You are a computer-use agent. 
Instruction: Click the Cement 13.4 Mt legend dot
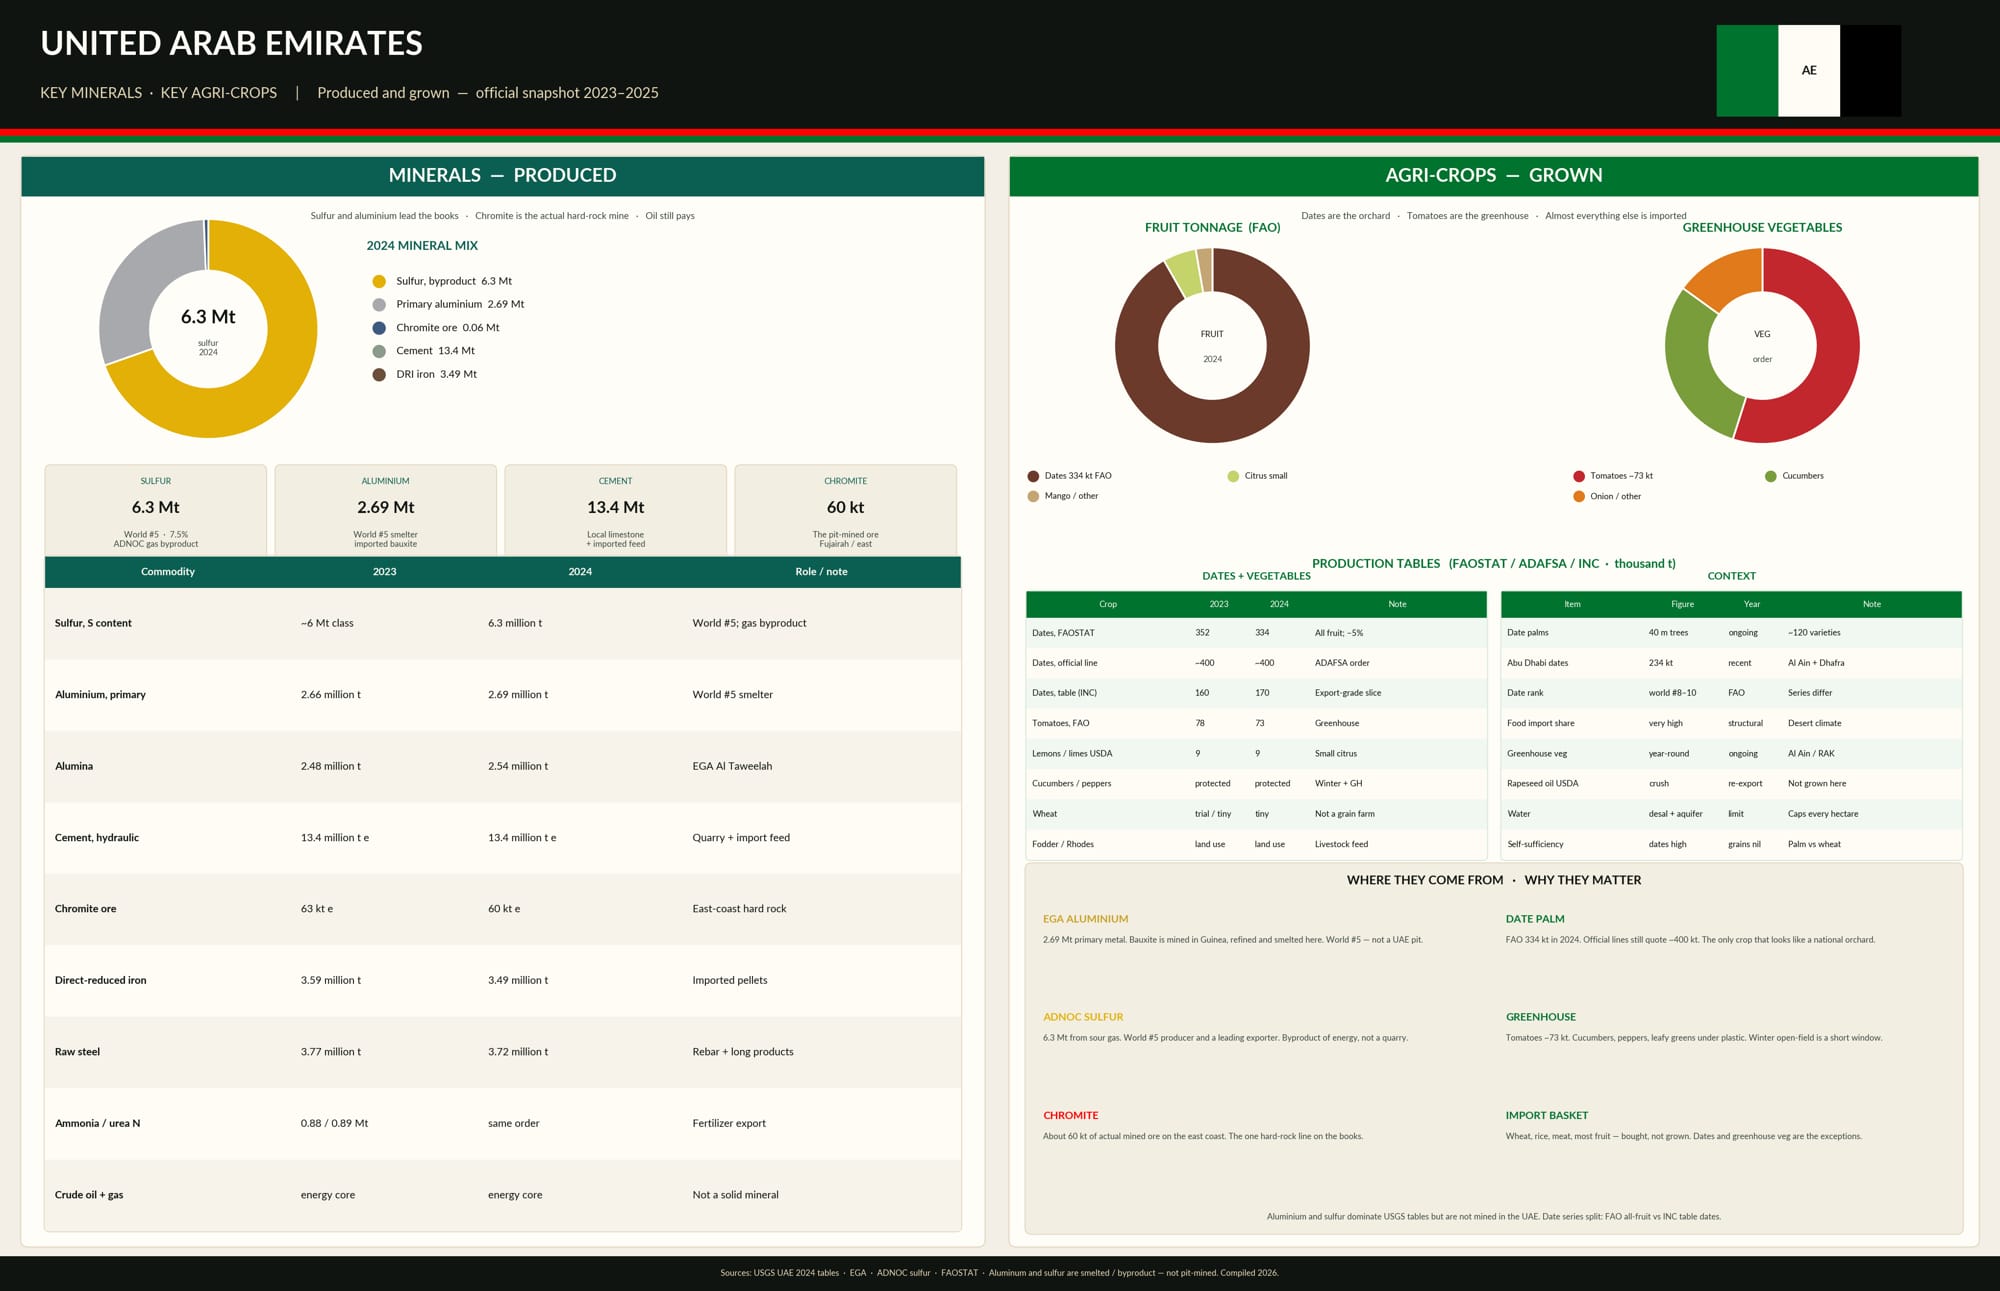[379, 351]
